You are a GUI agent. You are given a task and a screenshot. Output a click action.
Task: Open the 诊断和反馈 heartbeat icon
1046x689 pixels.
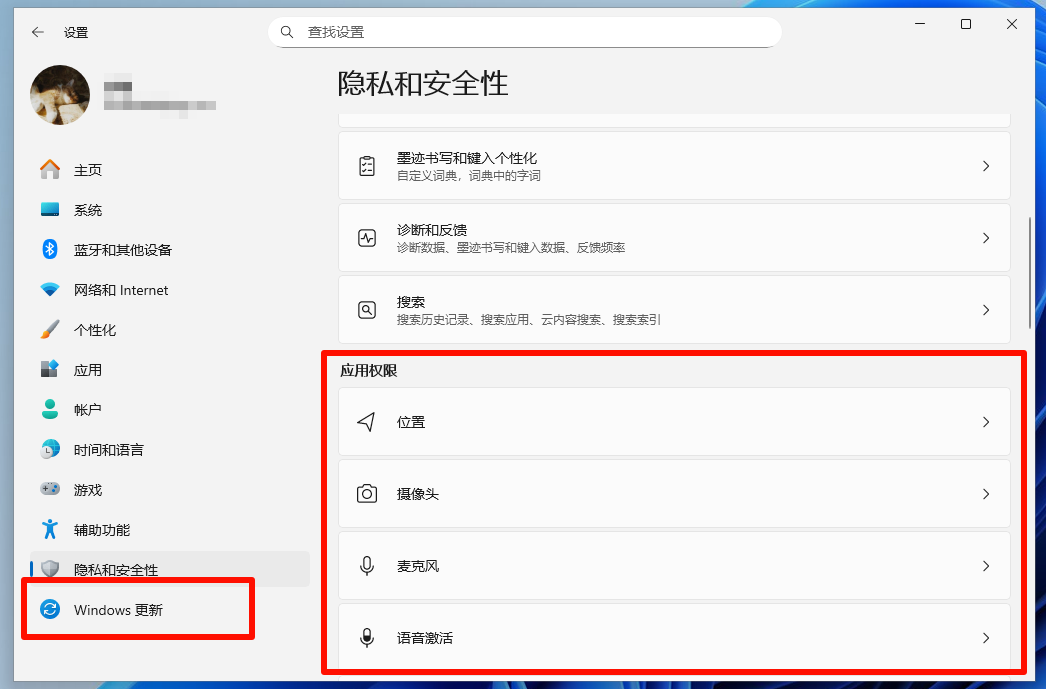(x=367, y=237)
